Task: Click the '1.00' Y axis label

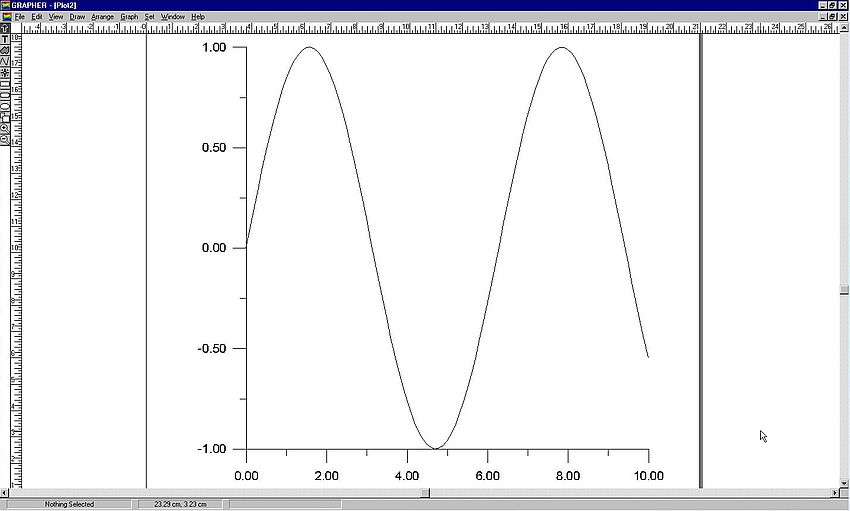Action: 214,48
